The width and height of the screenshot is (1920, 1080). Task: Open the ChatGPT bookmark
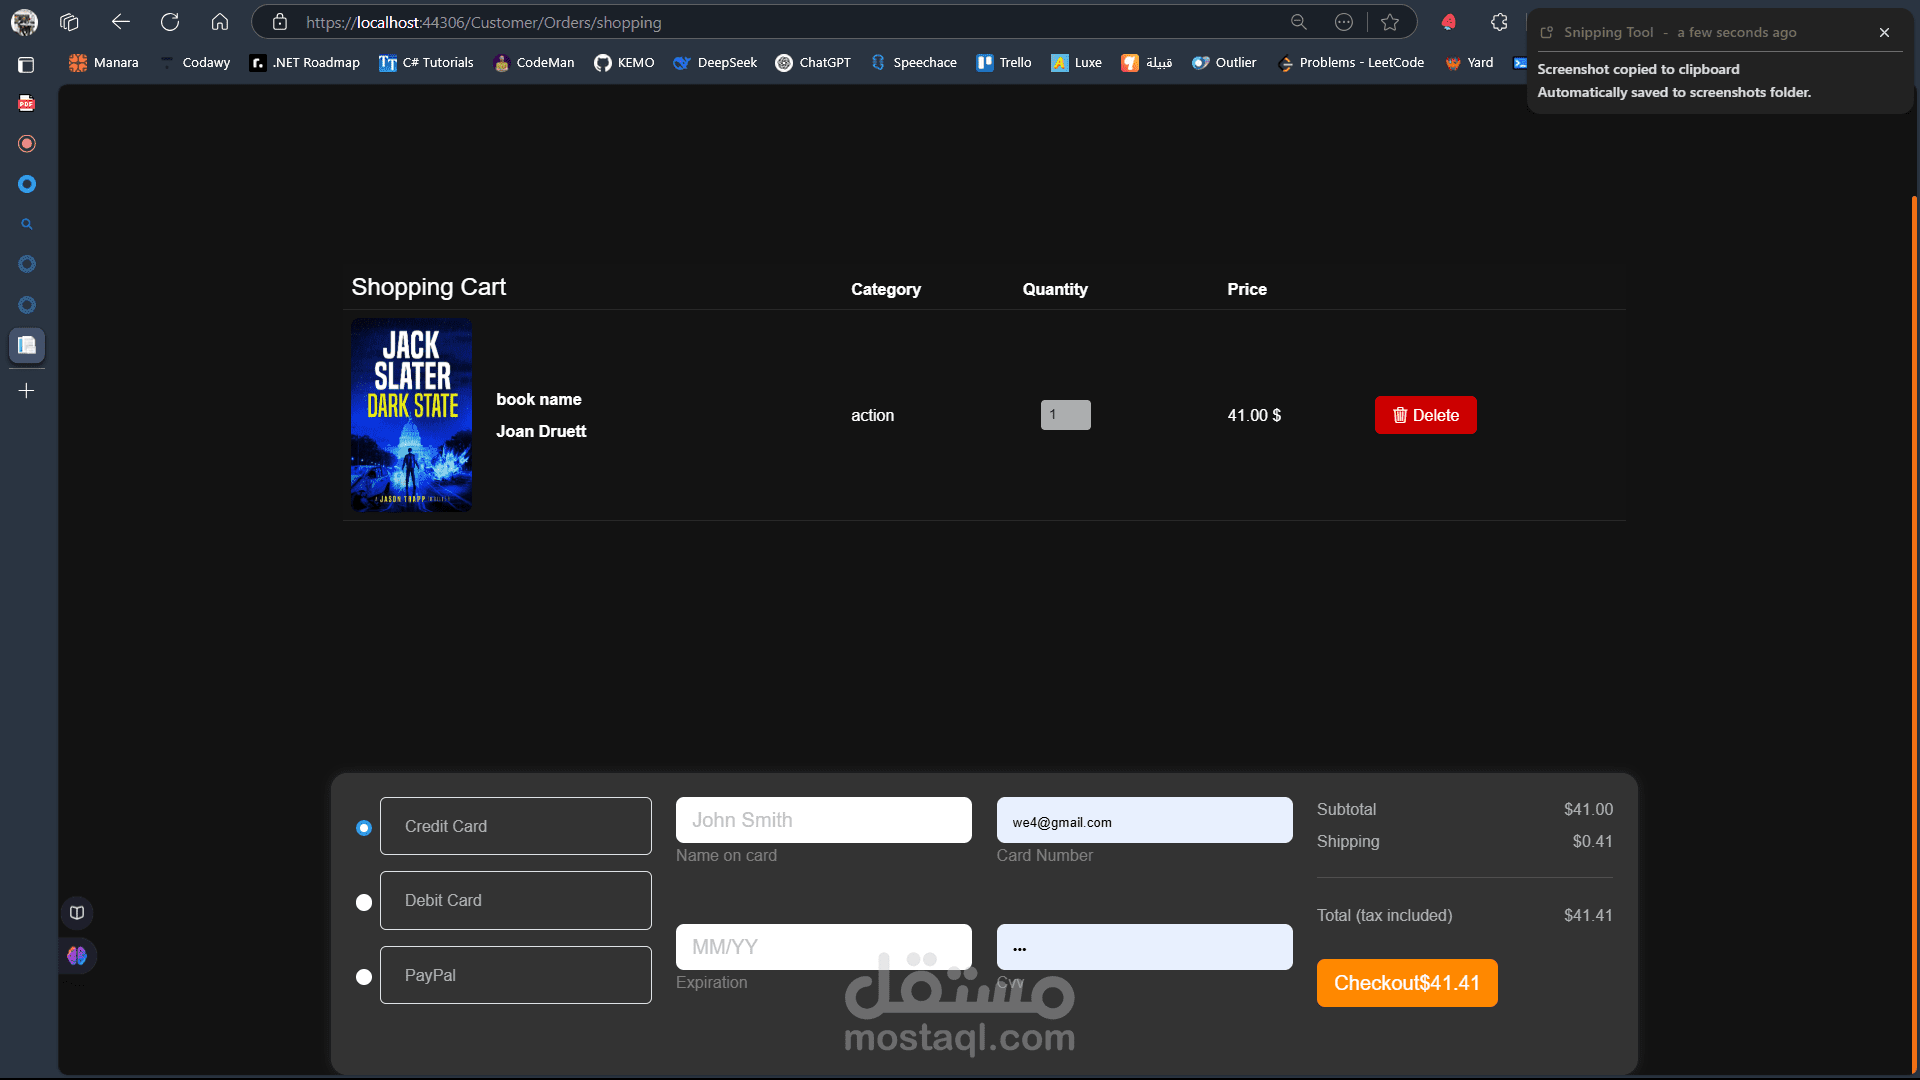(x=813, y=62)
